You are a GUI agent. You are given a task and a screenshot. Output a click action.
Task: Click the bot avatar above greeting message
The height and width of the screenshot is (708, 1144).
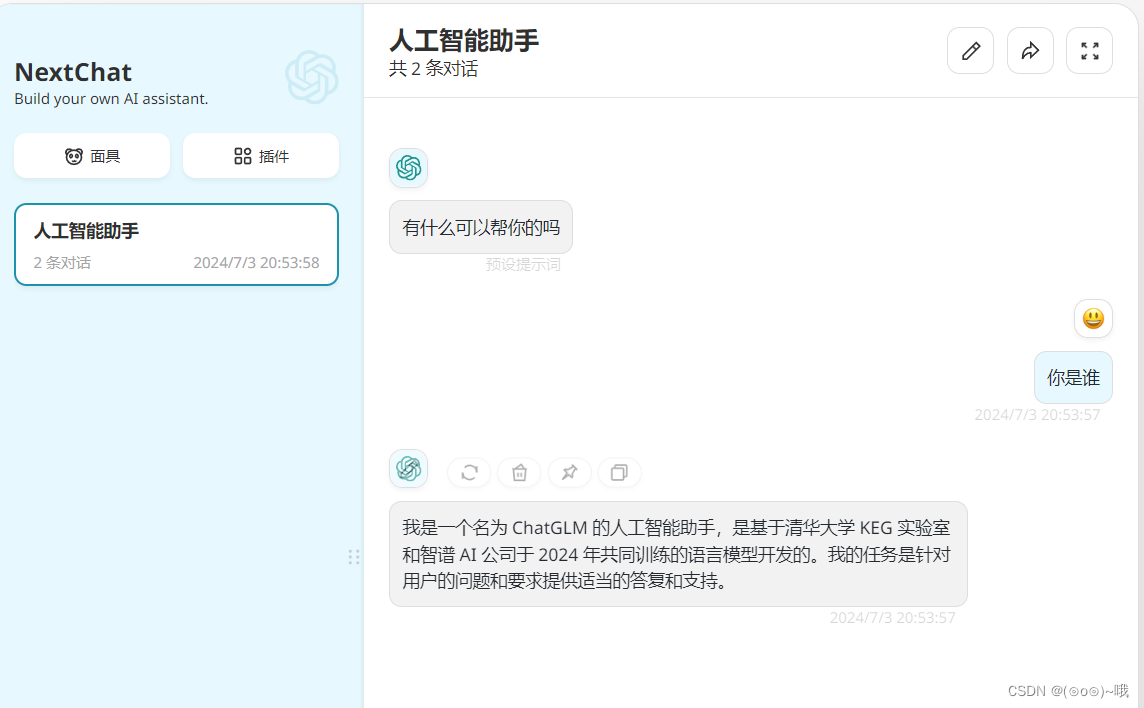409,168
